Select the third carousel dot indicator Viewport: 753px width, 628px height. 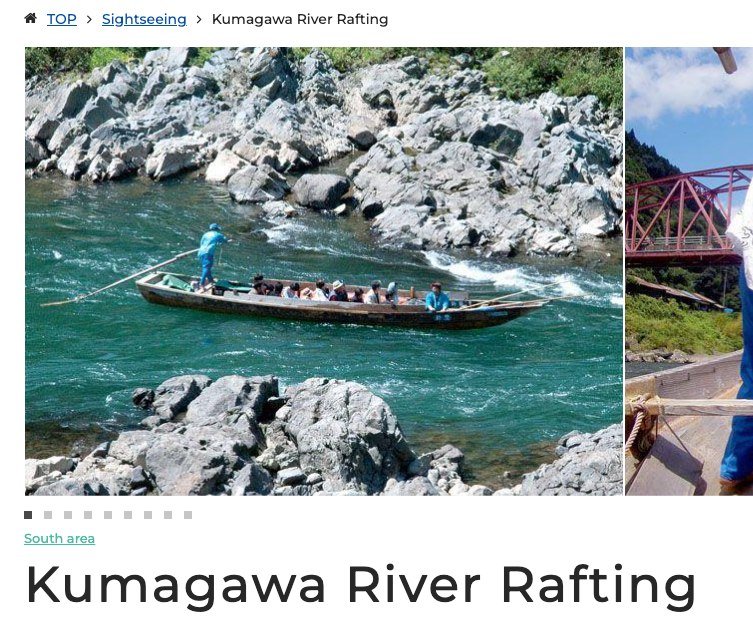tap(68, 515)
